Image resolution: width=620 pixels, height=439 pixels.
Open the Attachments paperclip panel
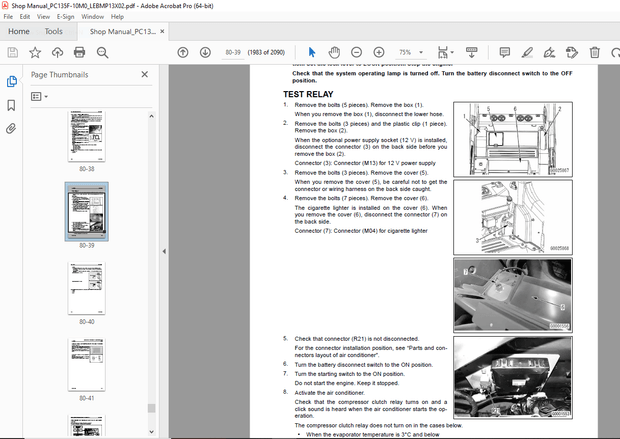click(x=11, y=129)
